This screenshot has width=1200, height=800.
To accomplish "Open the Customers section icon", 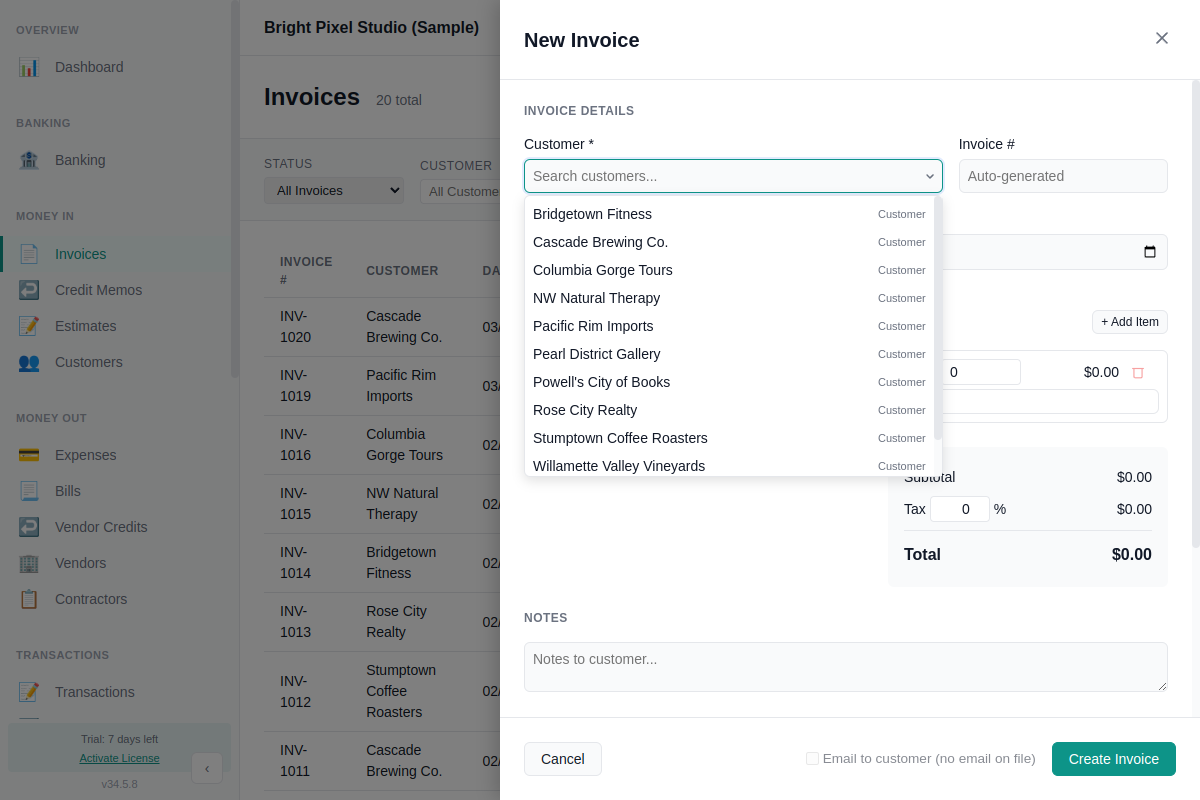I will [x=29, y=362].
